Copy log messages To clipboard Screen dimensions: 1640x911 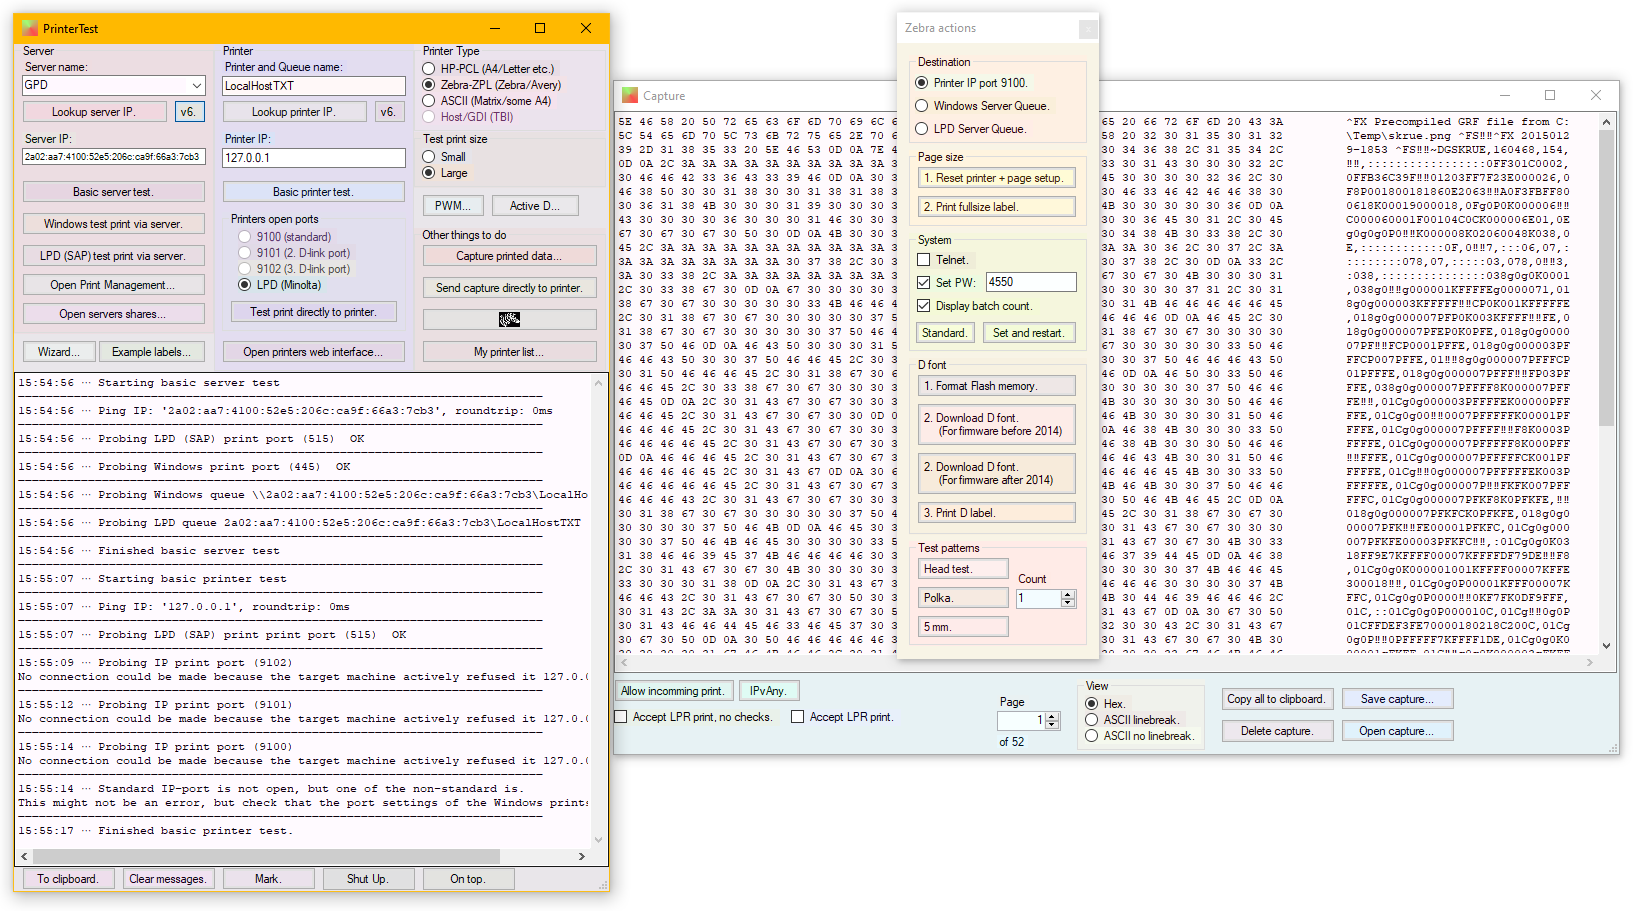tap(68, 879)
